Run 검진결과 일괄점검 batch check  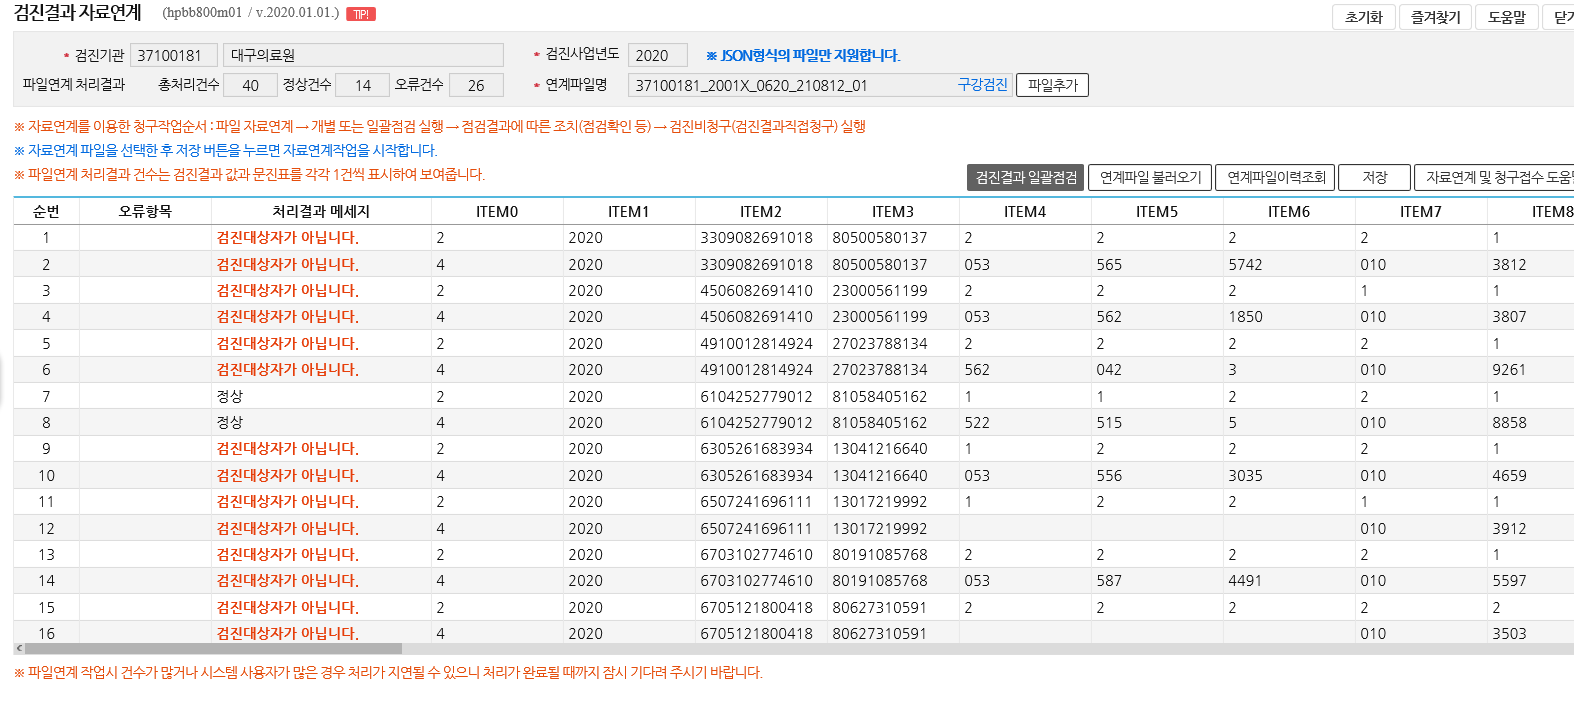pyautogui.click(x=1026, y=177)
